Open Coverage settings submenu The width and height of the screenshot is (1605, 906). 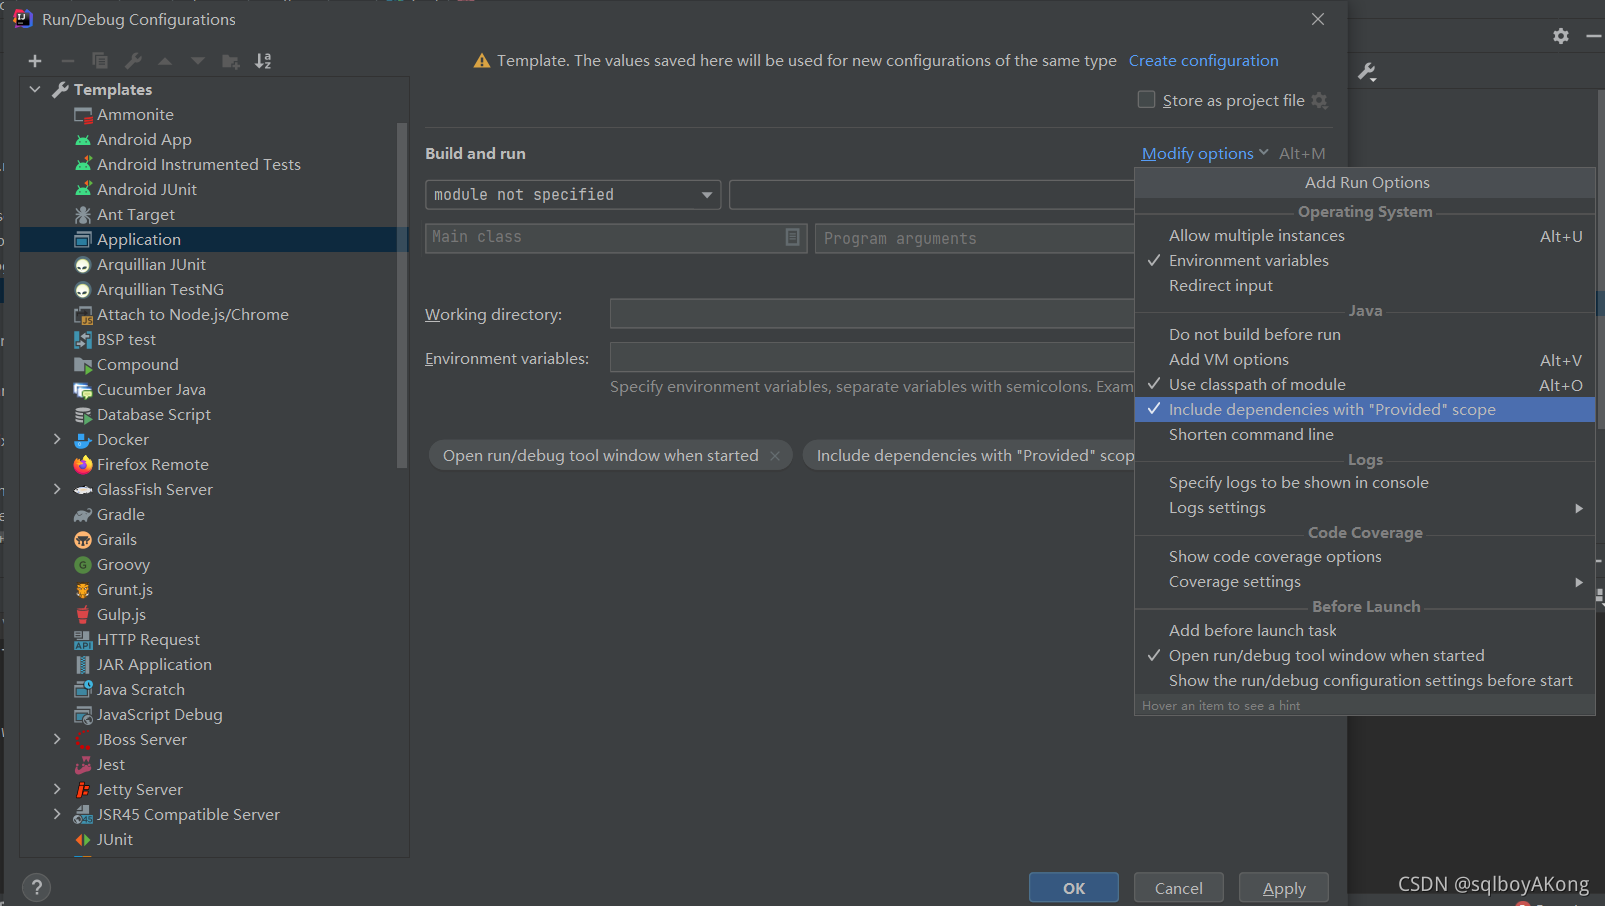[1364, 582]
